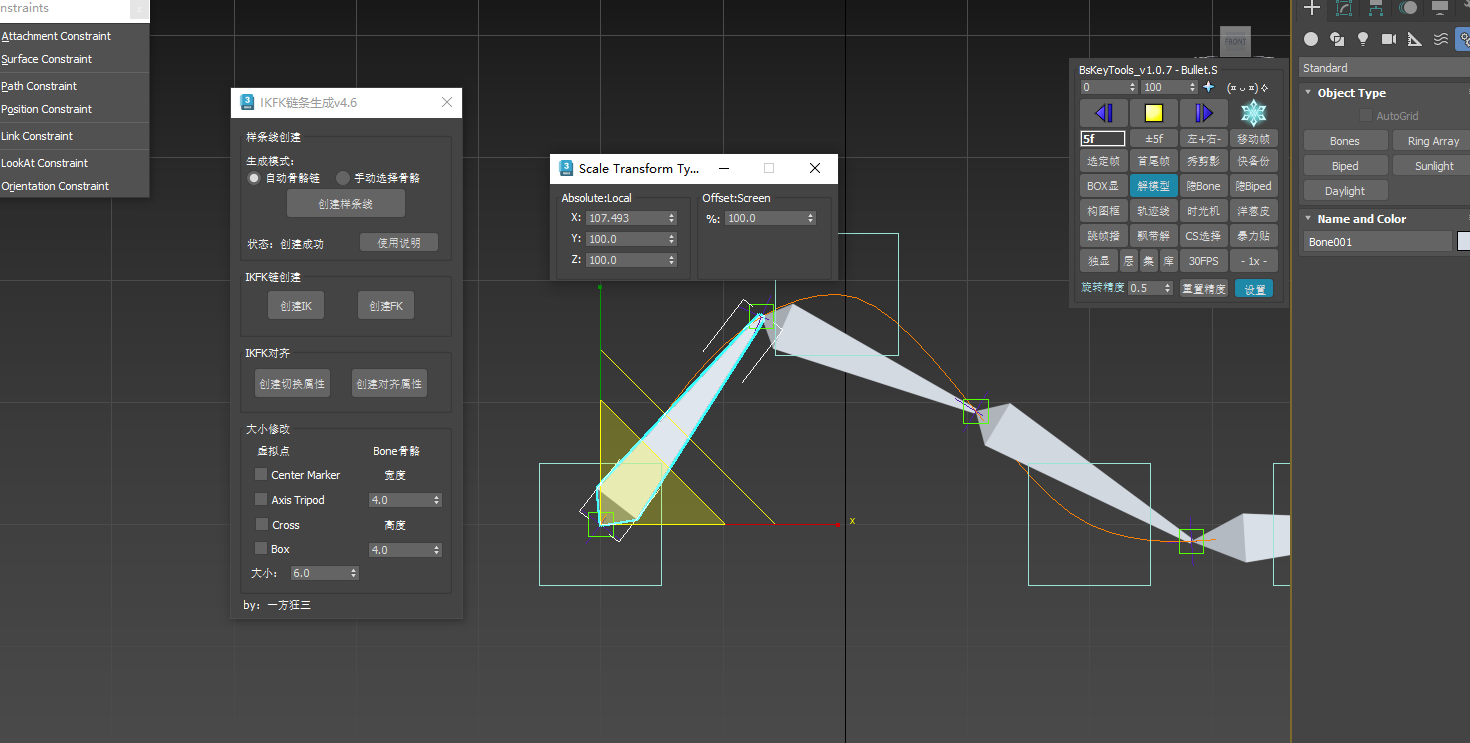This screenshot has height=743, width=1470.
Task: Click the snowflake icon in BsKeyTools
Action: [1253, 113]
